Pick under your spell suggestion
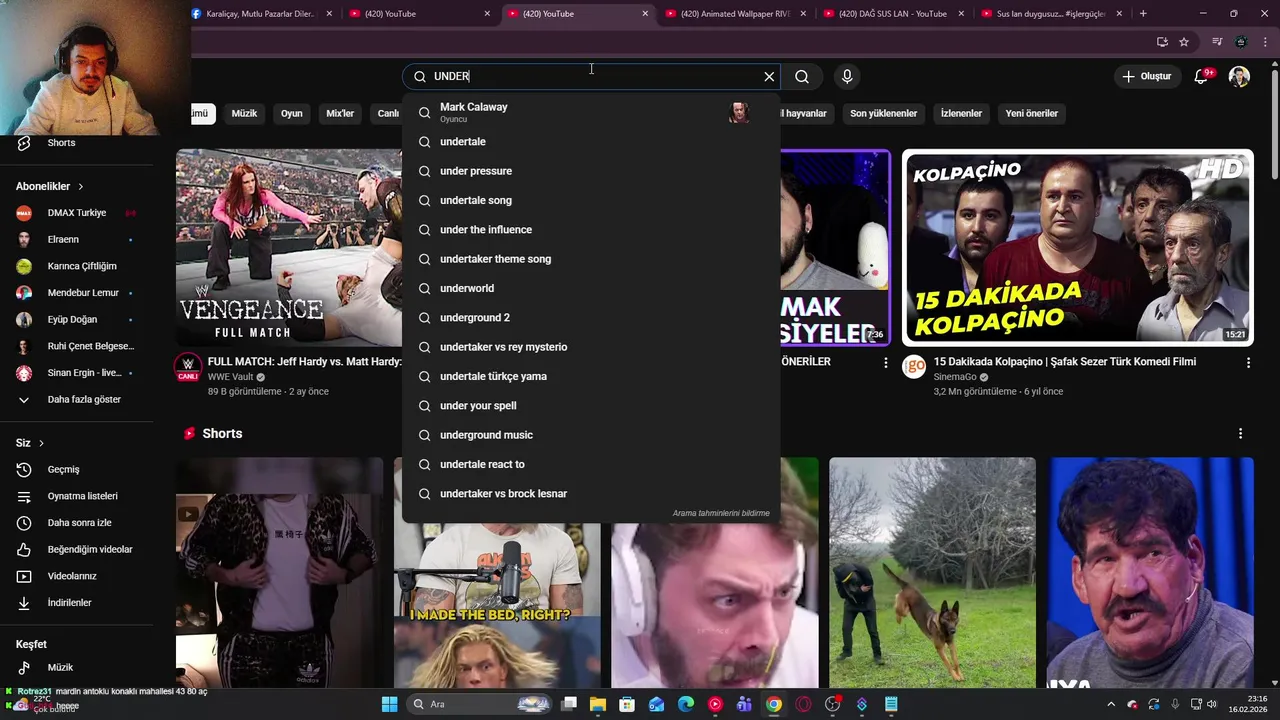Viewport: 1280px width, 720px height. point(591,406)
